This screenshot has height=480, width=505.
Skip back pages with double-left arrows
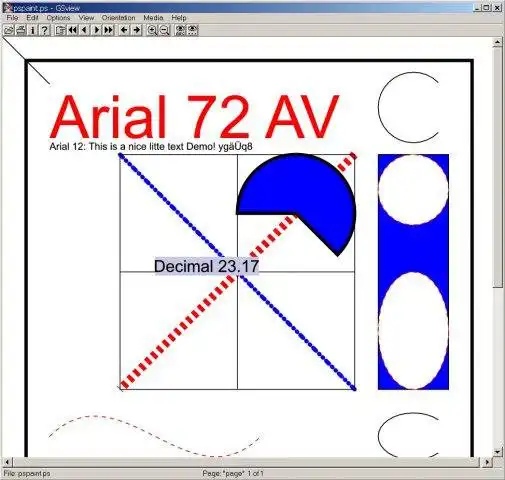(72, 30)
